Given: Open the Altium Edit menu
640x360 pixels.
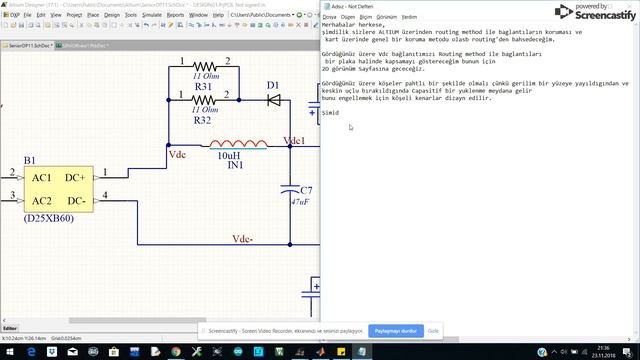Looking at the screenshot, I should tap(41, 15).
